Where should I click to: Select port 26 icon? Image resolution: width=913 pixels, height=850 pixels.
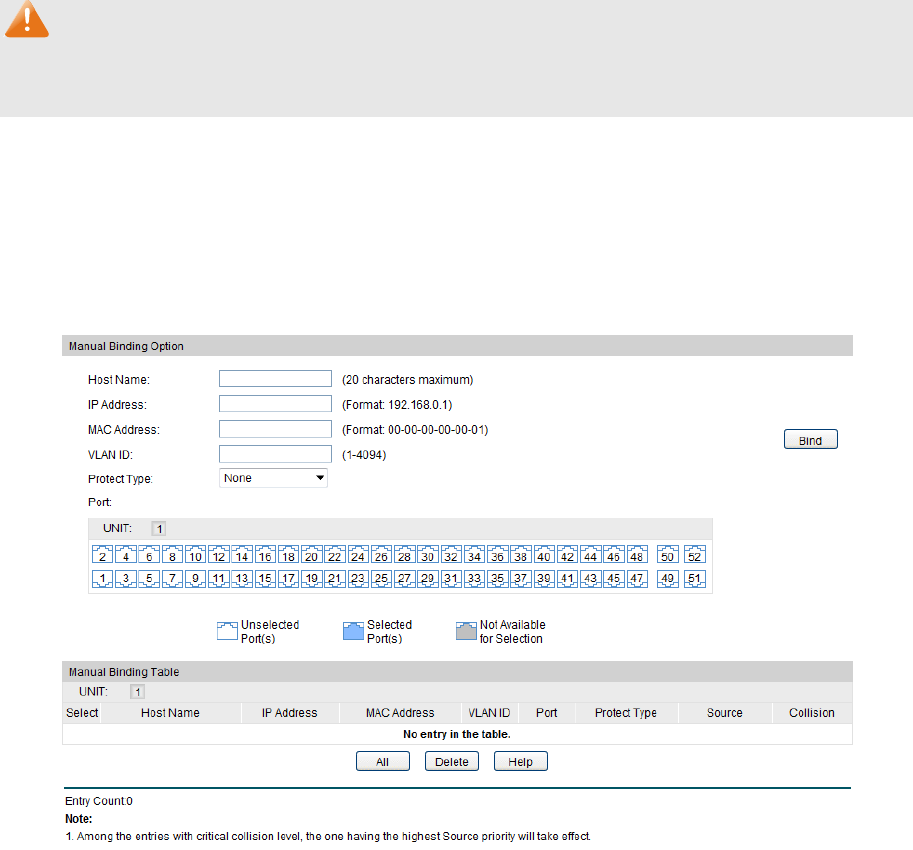381,555
